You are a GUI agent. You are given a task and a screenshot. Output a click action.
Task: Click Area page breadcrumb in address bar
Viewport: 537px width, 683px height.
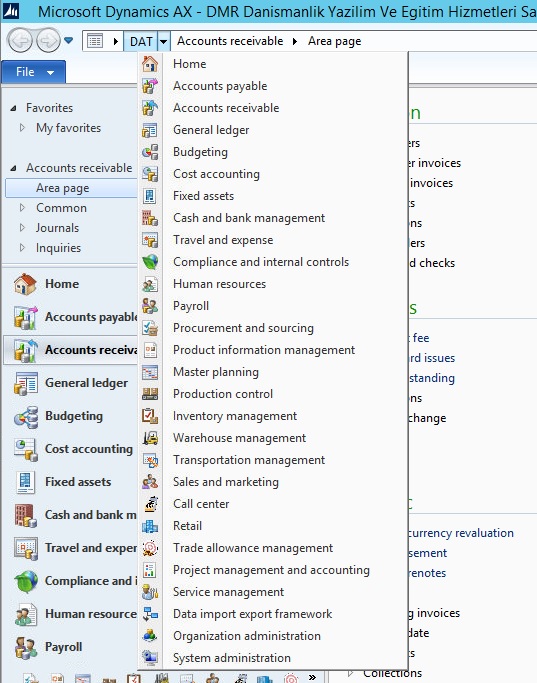[x=334, y=41]
